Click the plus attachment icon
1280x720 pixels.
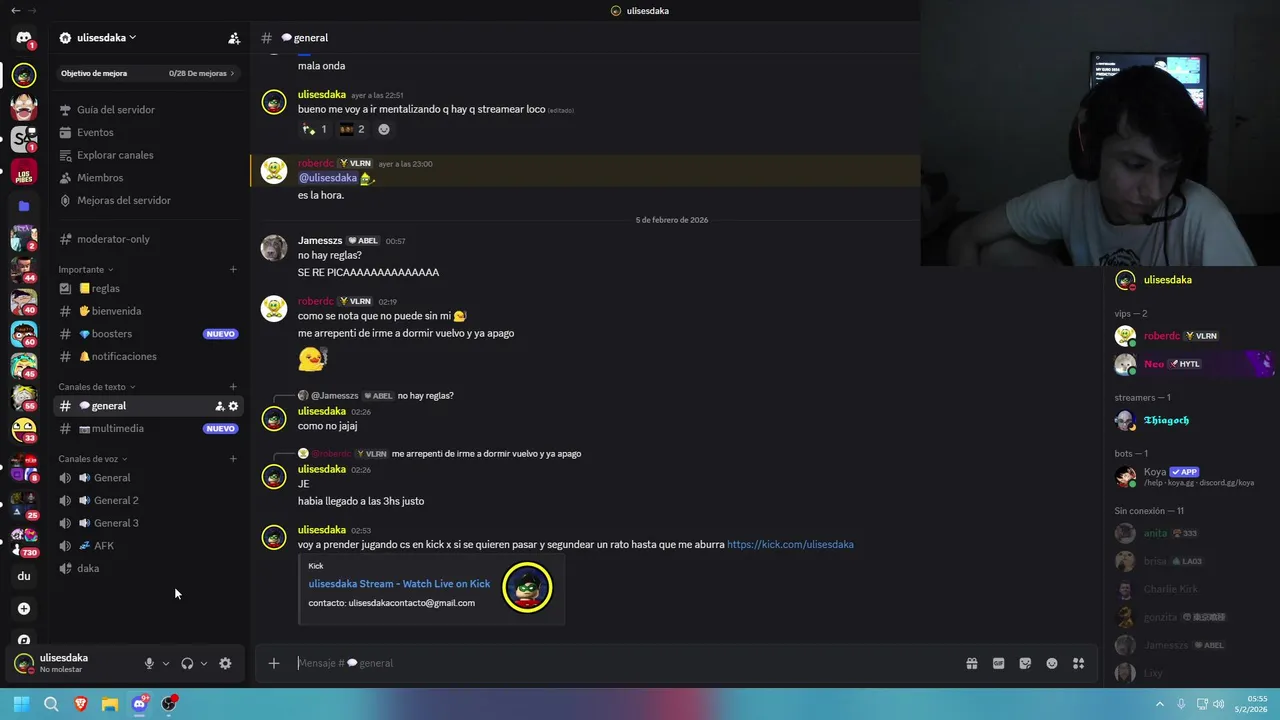point(274,663)
